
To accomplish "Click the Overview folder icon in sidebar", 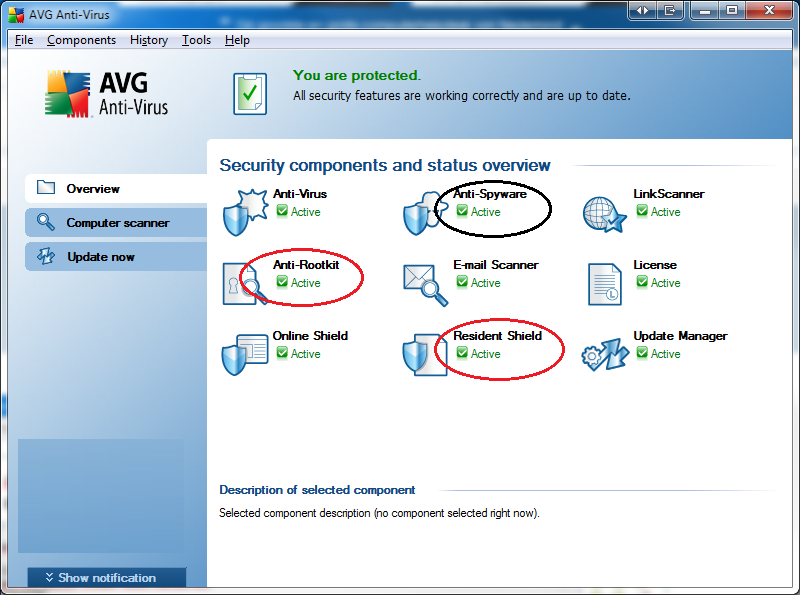I will 46,187.
